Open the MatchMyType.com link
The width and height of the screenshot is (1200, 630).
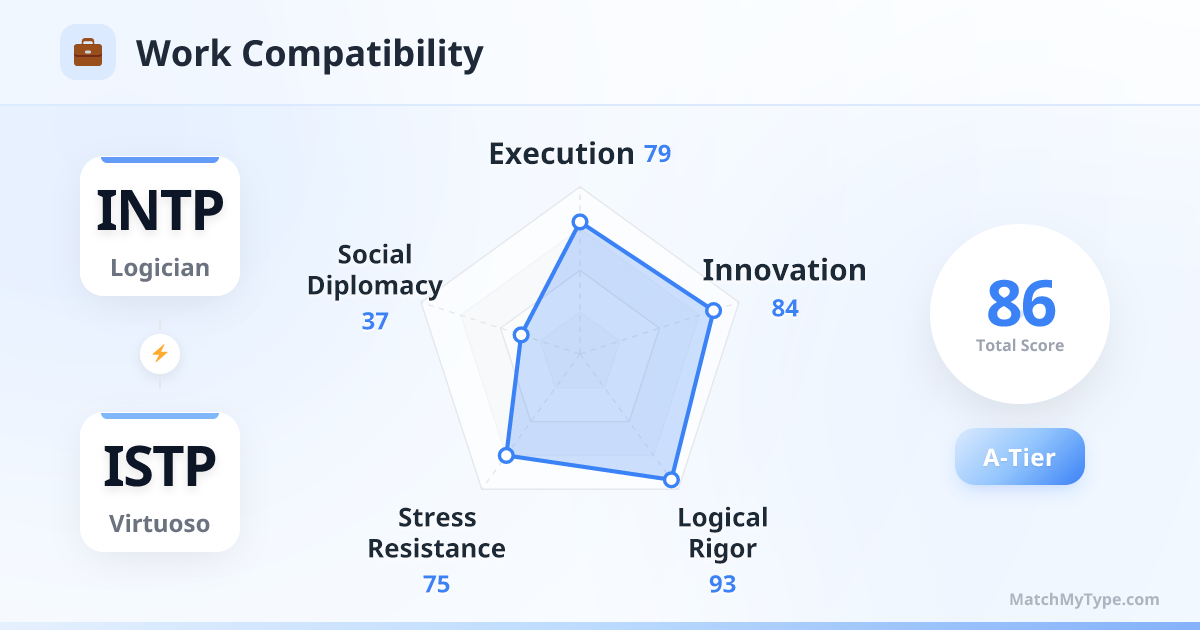[x=1084, y=600]
